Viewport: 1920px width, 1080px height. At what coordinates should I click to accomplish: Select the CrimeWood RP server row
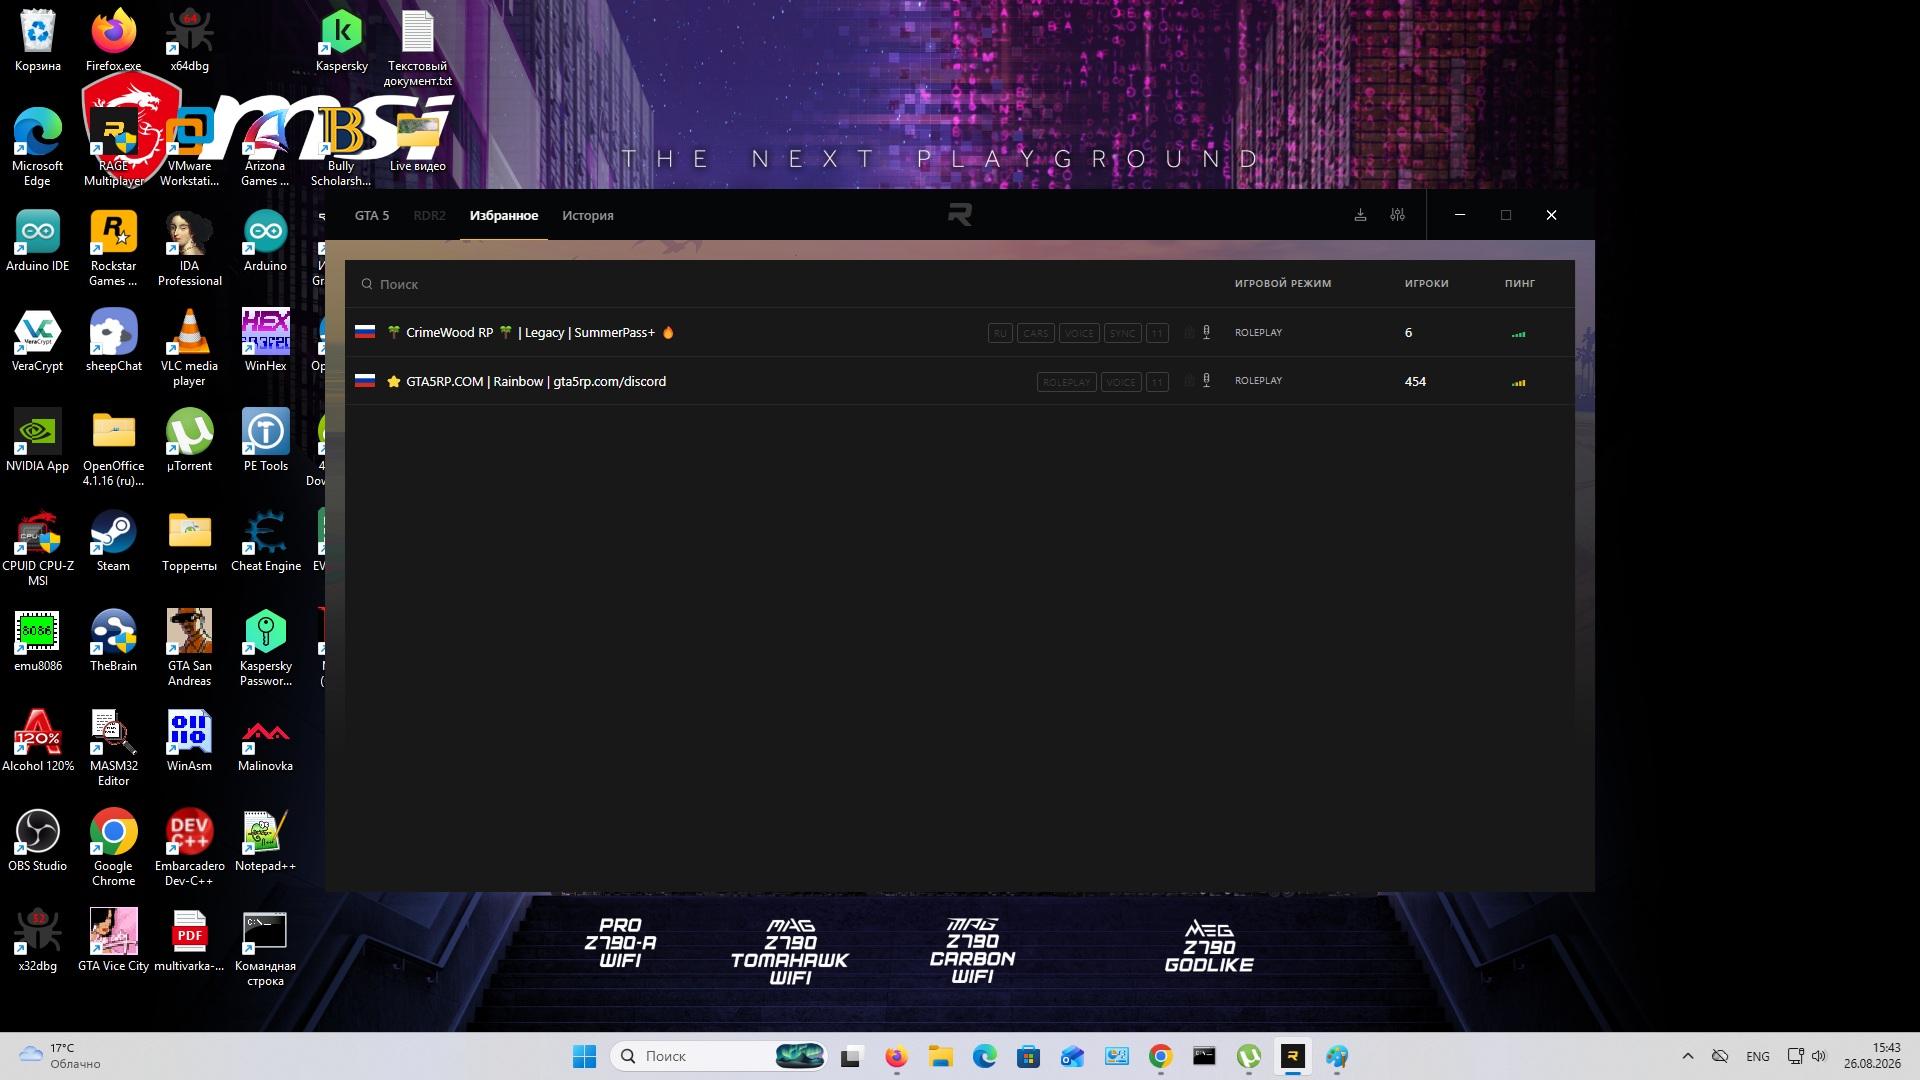(960, 332)
